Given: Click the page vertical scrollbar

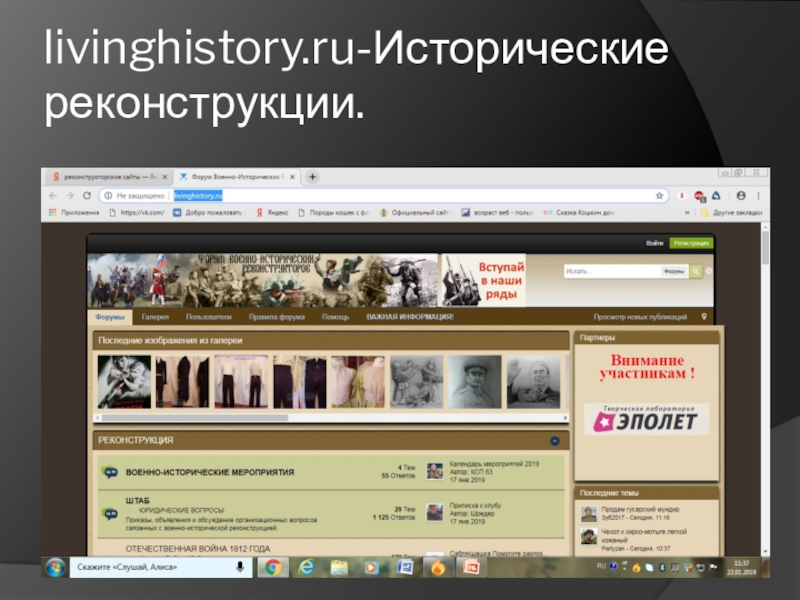Looking at the screenshot, I should point(765,248).
